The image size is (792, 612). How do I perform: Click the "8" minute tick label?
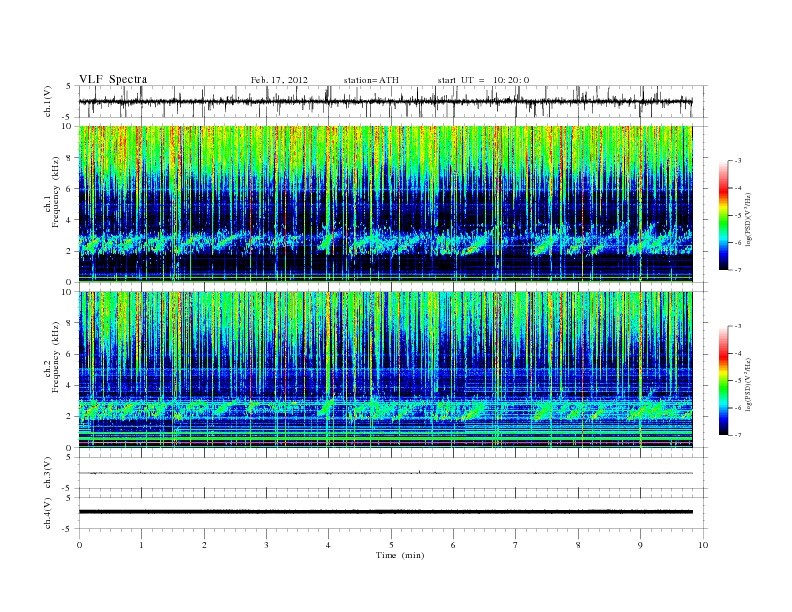point(578,545)
